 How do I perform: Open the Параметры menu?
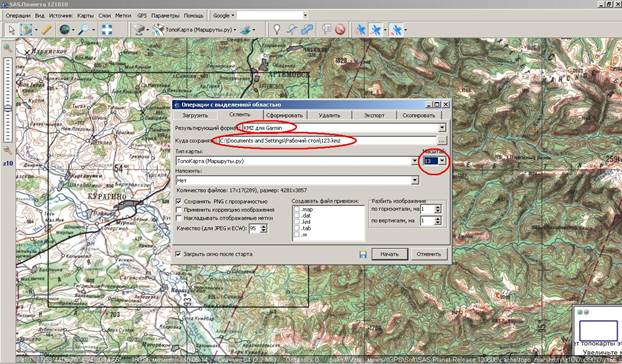[x=165, y=15]
